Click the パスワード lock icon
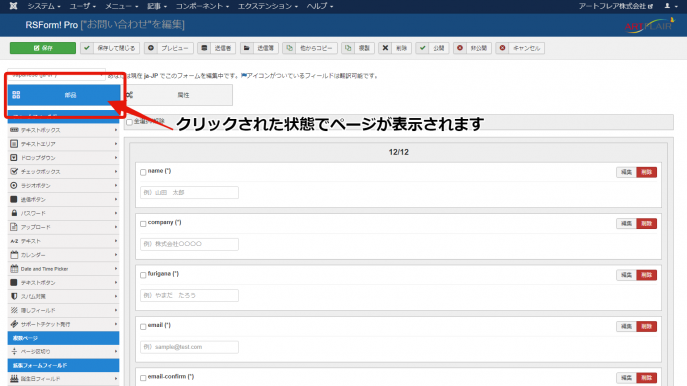687x386 pixels. coord(14,213)
